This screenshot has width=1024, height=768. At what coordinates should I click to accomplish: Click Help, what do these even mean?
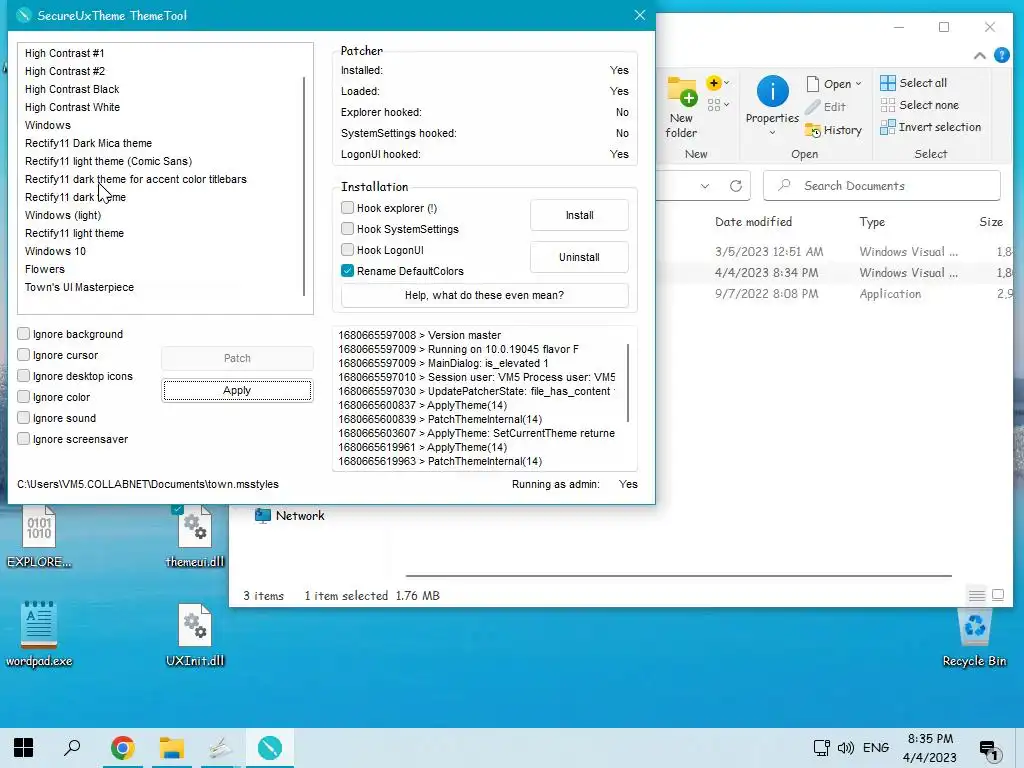[x=485, y=295]
